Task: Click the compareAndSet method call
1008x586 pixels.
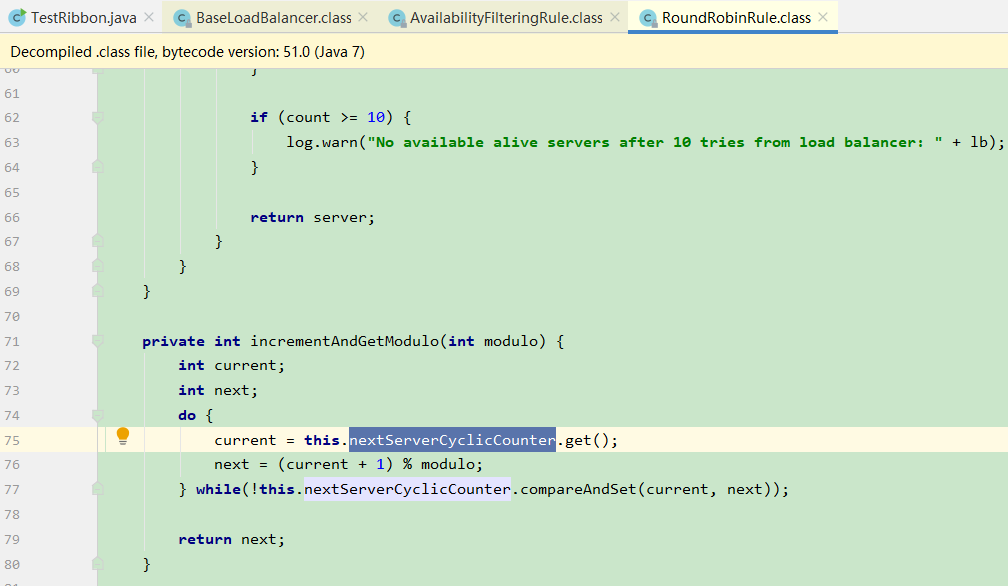Action: tap(578, 489)
